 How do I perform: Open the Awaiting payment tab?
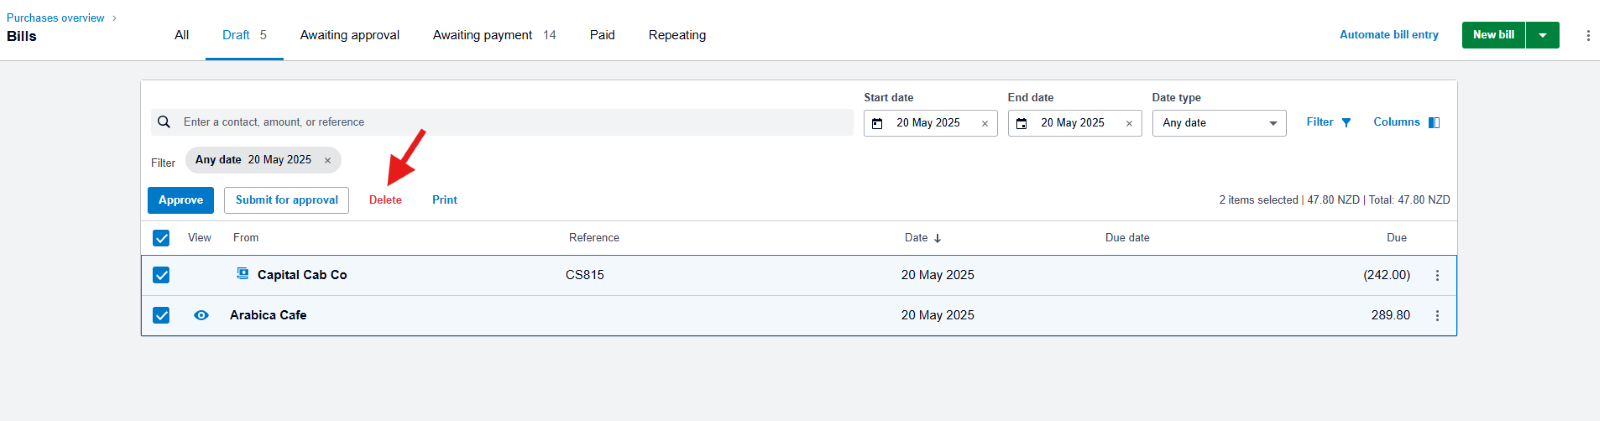[x=494, y=35]
